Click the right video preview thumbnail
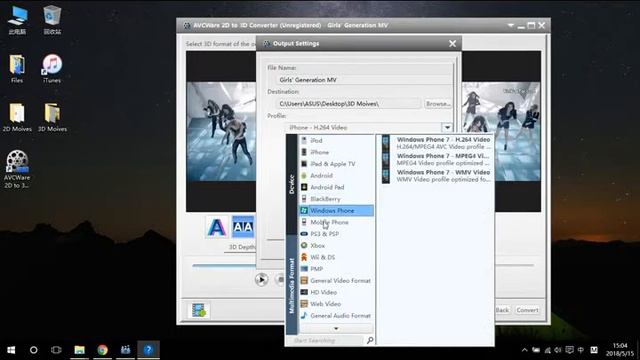This screenshot has height=360, width=640. coord(501,131)
